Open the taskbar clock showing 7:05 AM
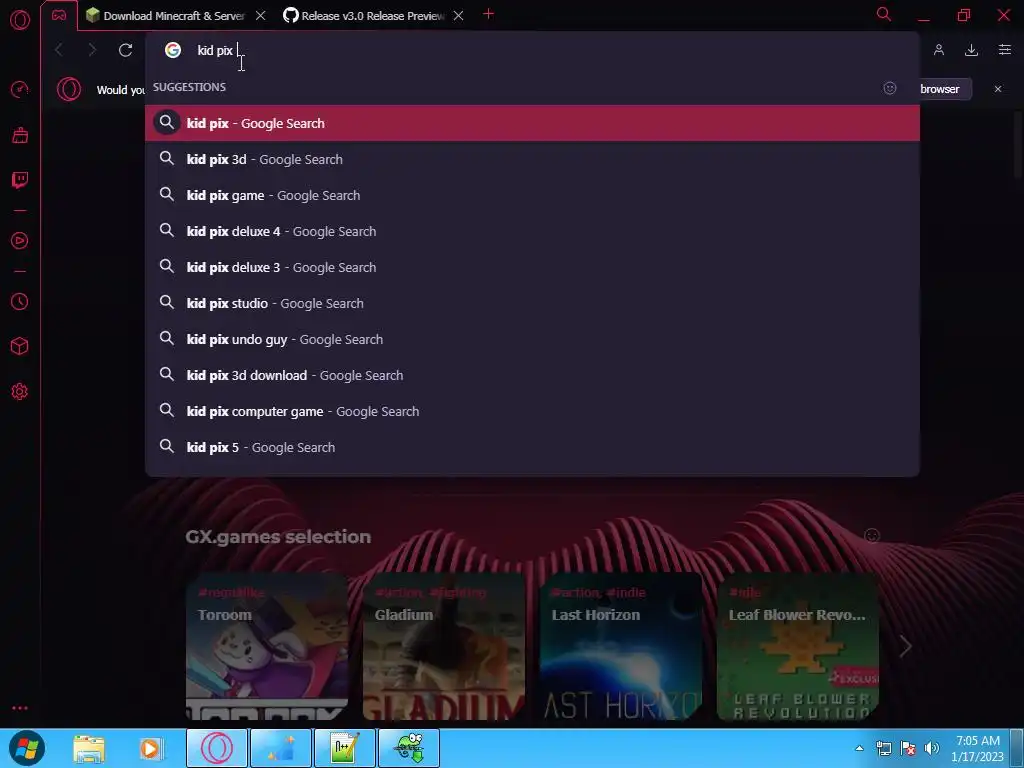The image size is (1024, 768). 977,748
